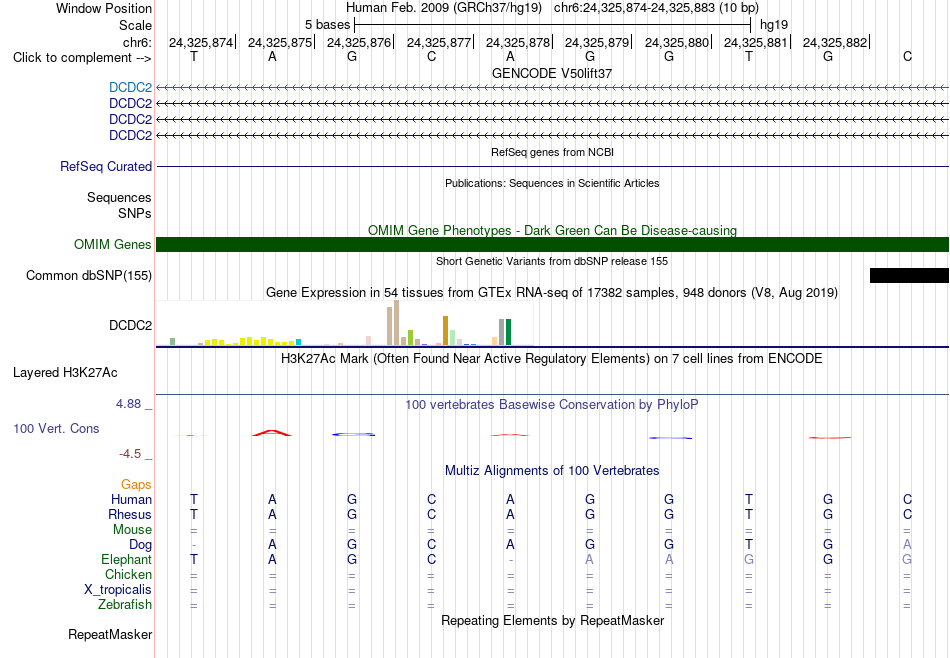
Task: Select the Dog alignment row label
Action: pos(141,545)
